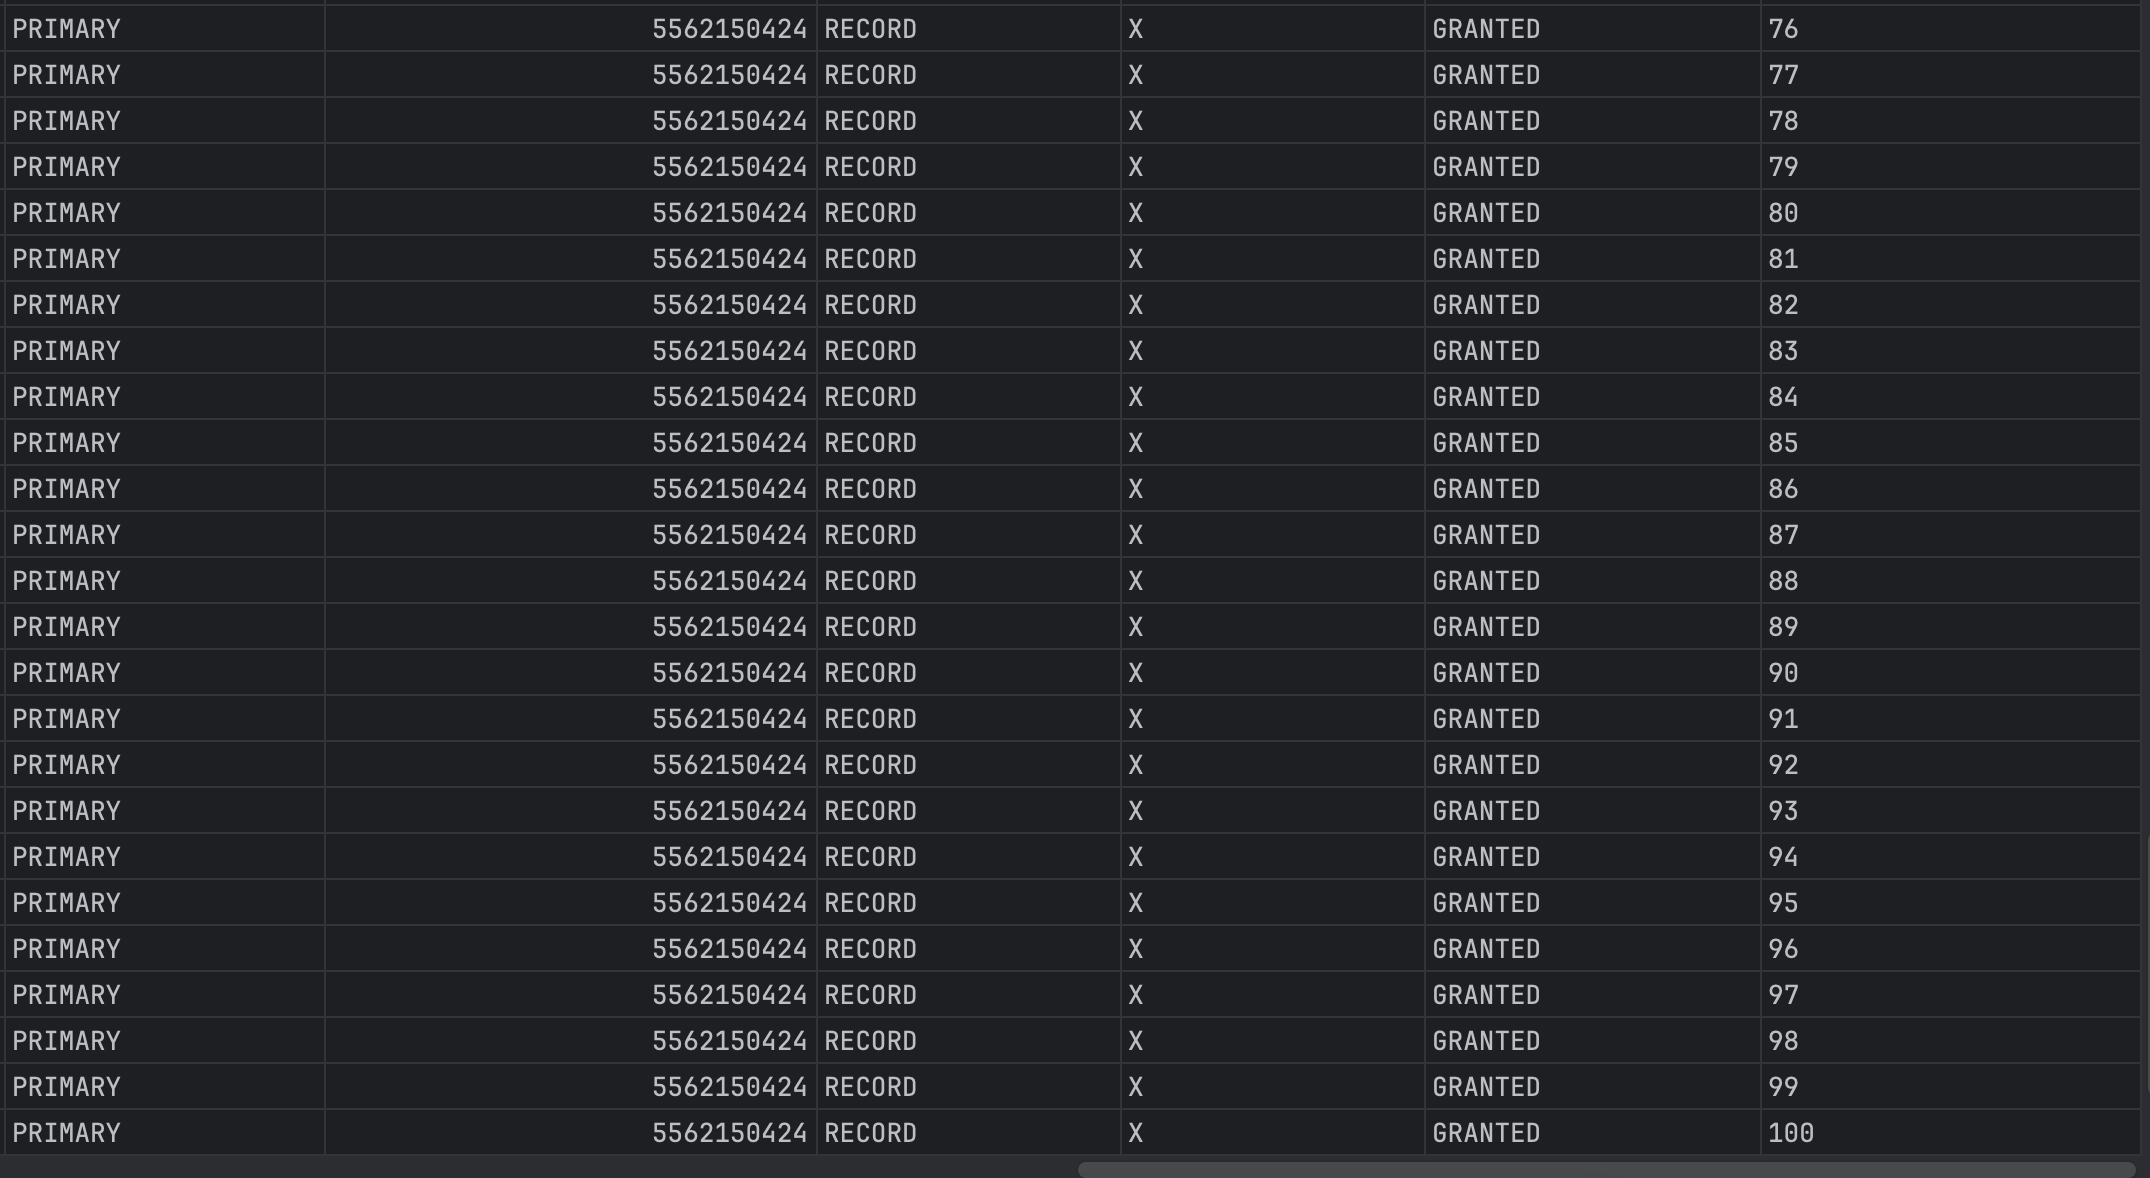Select 5562150424 cell in row 77

click(729, 75)
